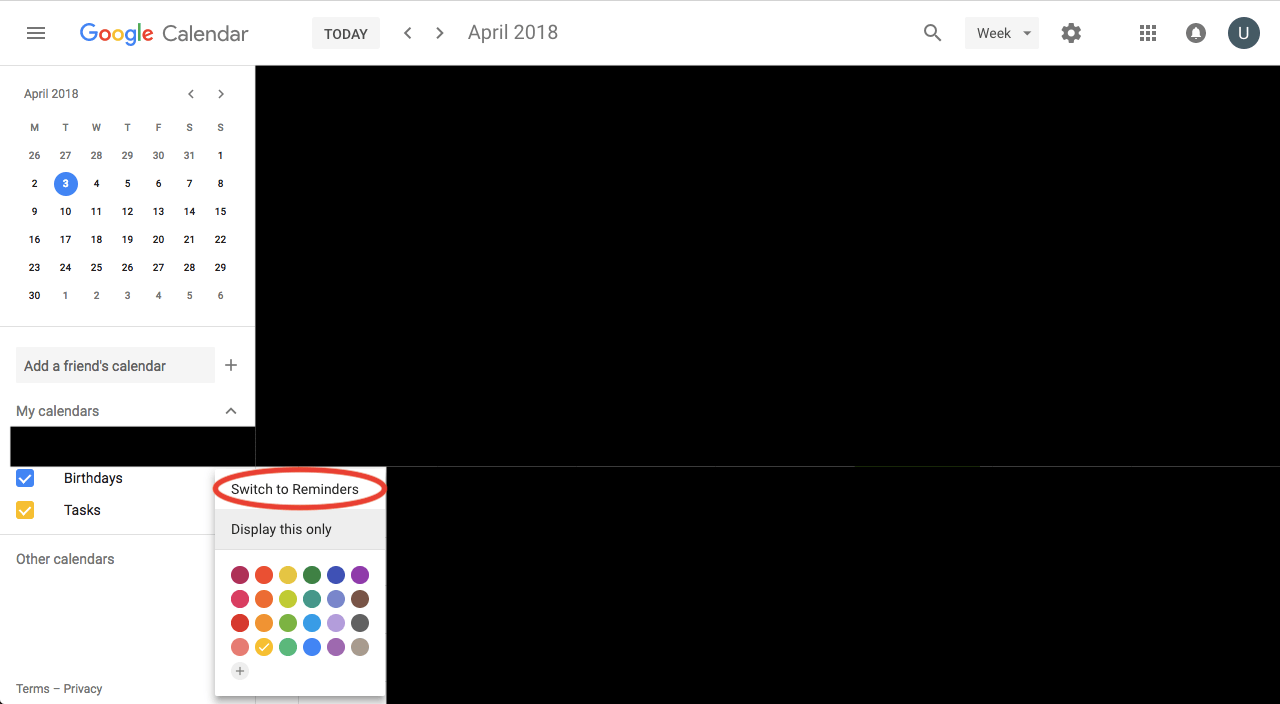Open the Google apps grid
Screen dimensions: 1280x704
[x=1148, y=33]
